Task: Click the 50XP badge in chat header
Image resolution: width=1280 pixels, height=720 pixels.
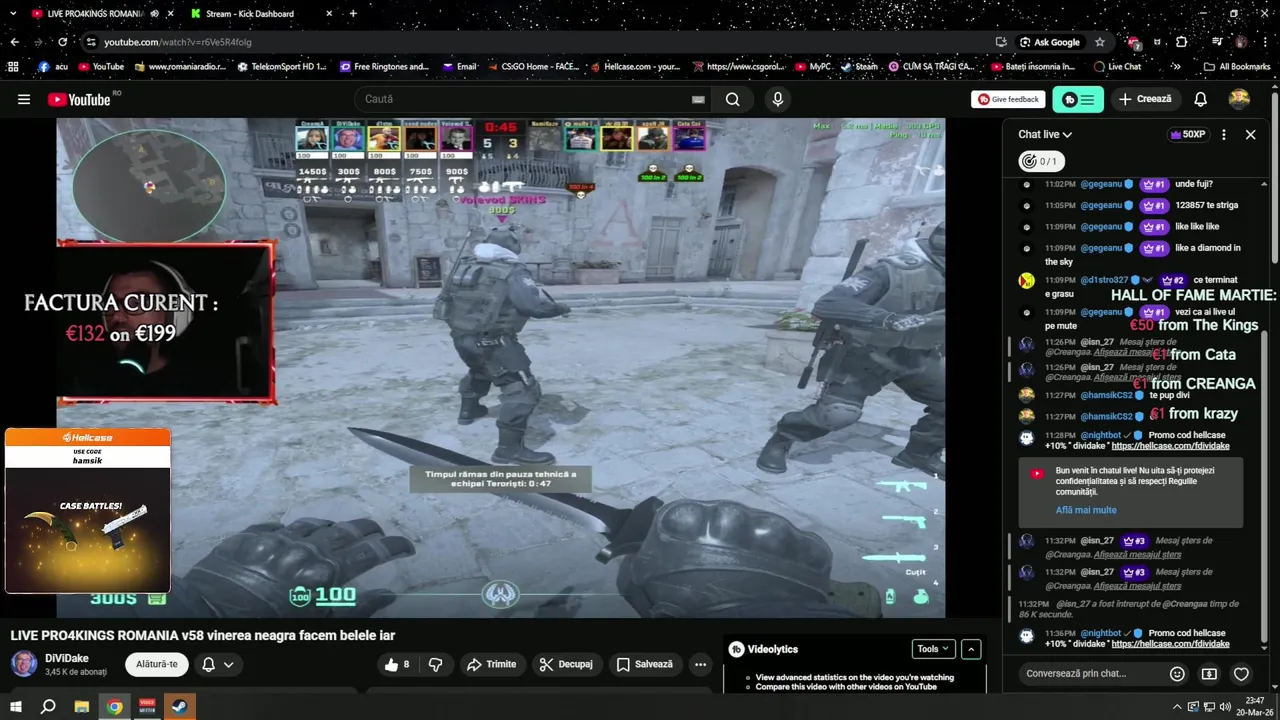Action: [1187, 134]
